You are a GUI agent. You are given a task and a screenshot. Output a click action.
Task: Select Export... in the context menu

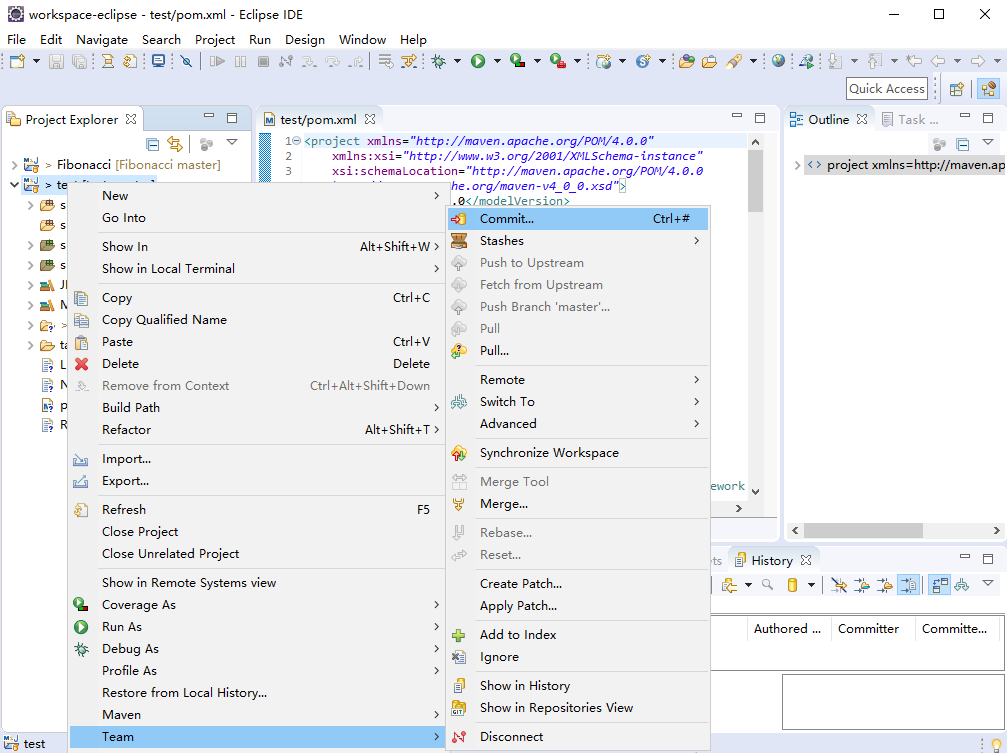pos(256,481)
